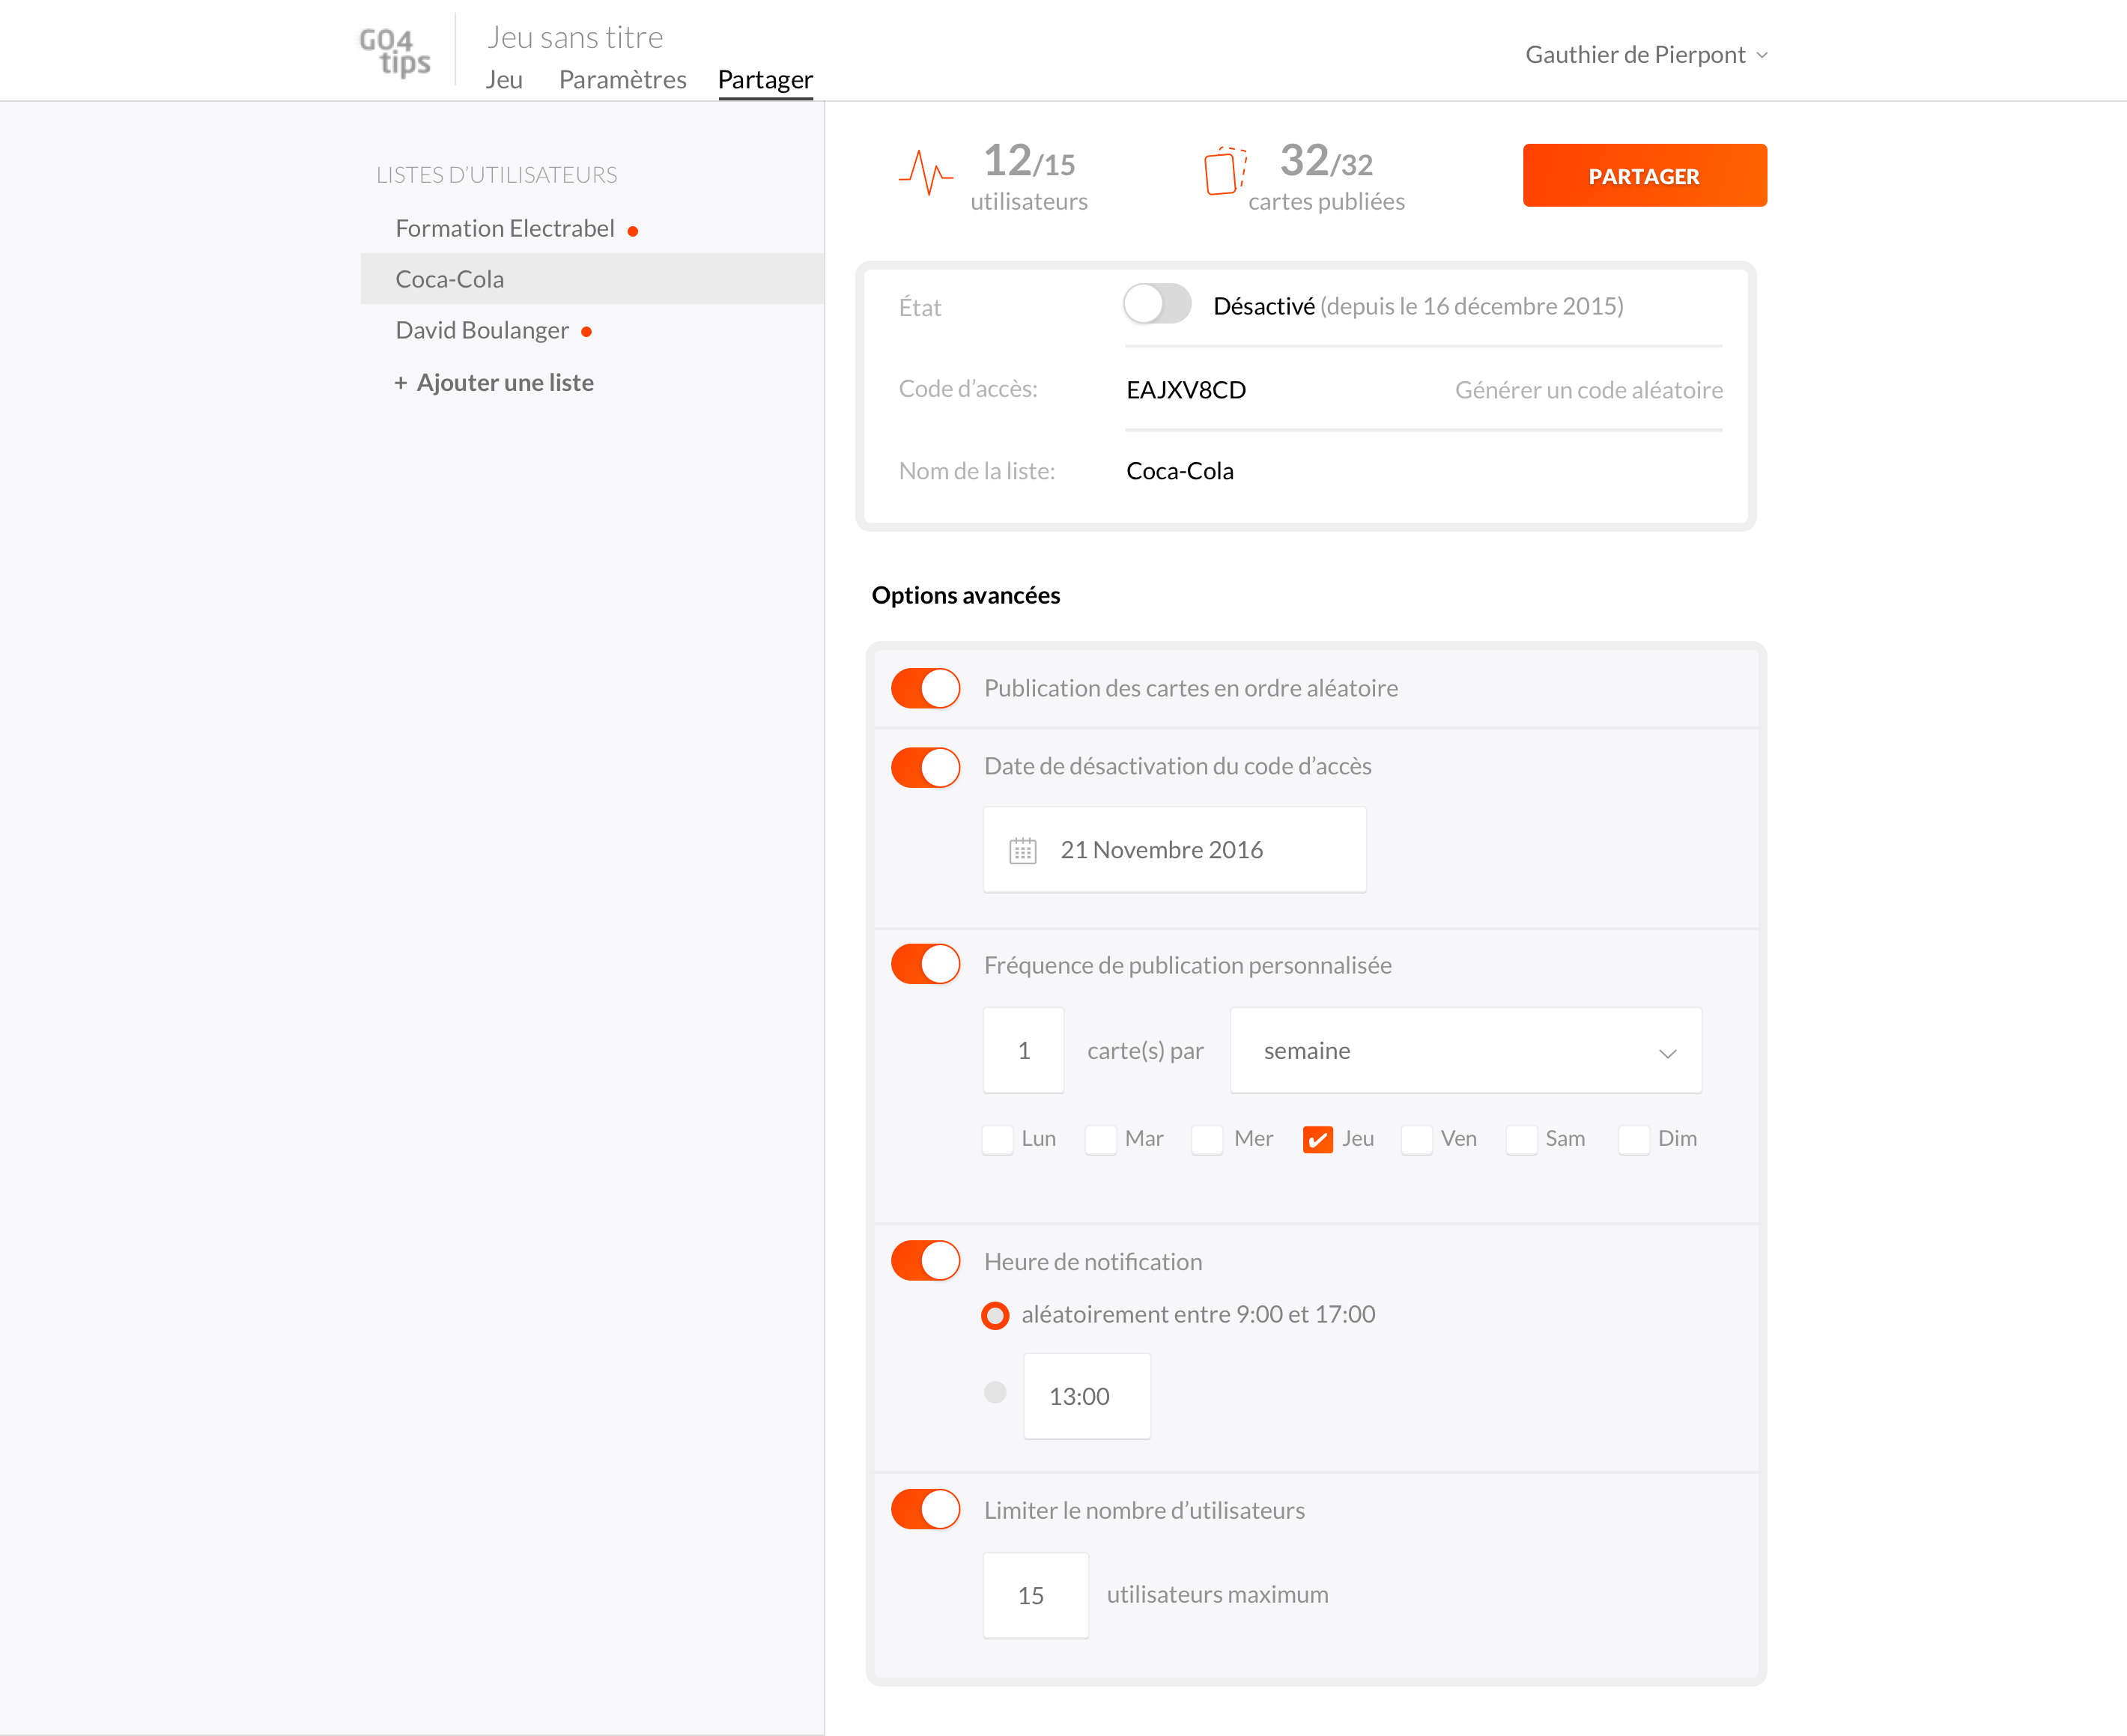Enable the État activation switch
This screenshot has height=1736, width=2127.
click(x=1157, y=304)
